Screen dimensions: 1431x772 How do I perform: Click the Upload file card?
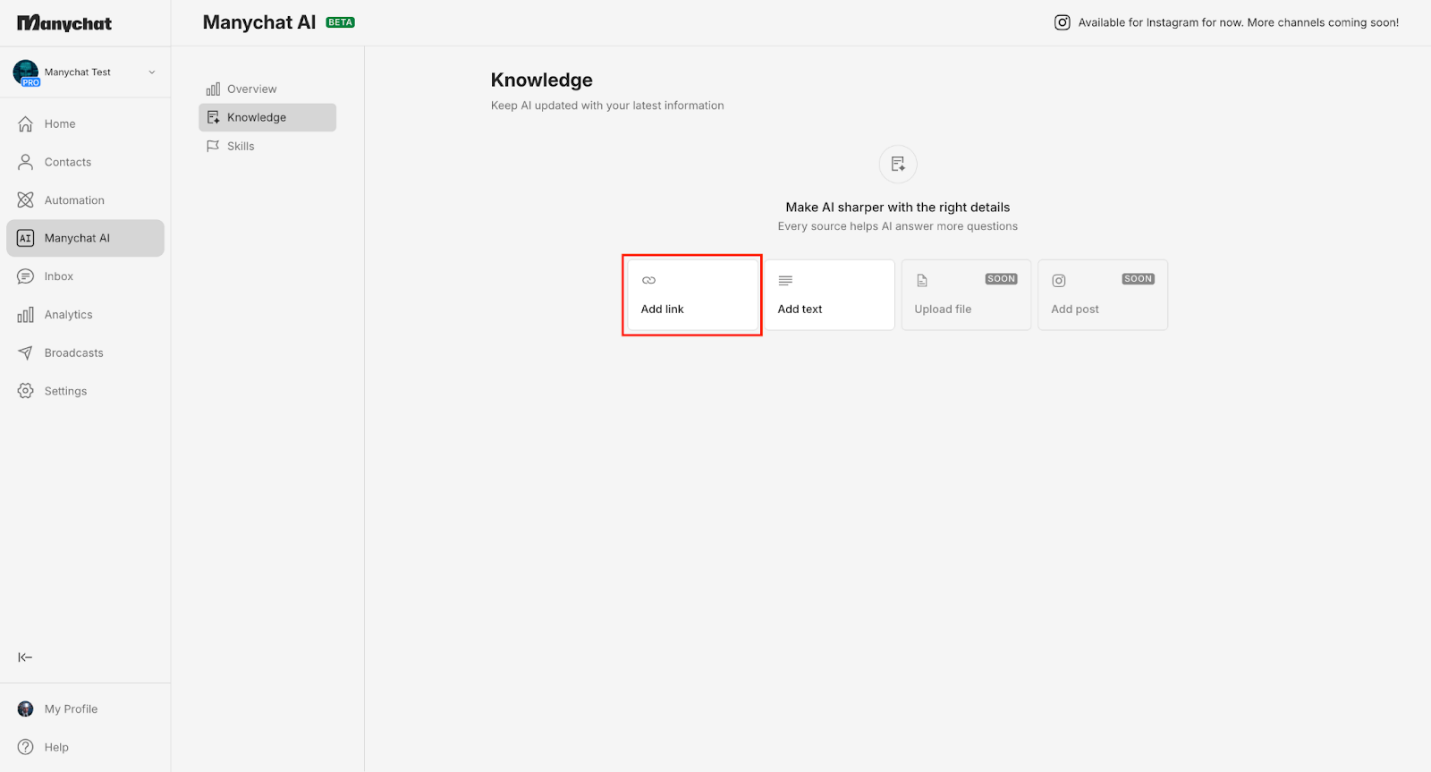[965, 295]
